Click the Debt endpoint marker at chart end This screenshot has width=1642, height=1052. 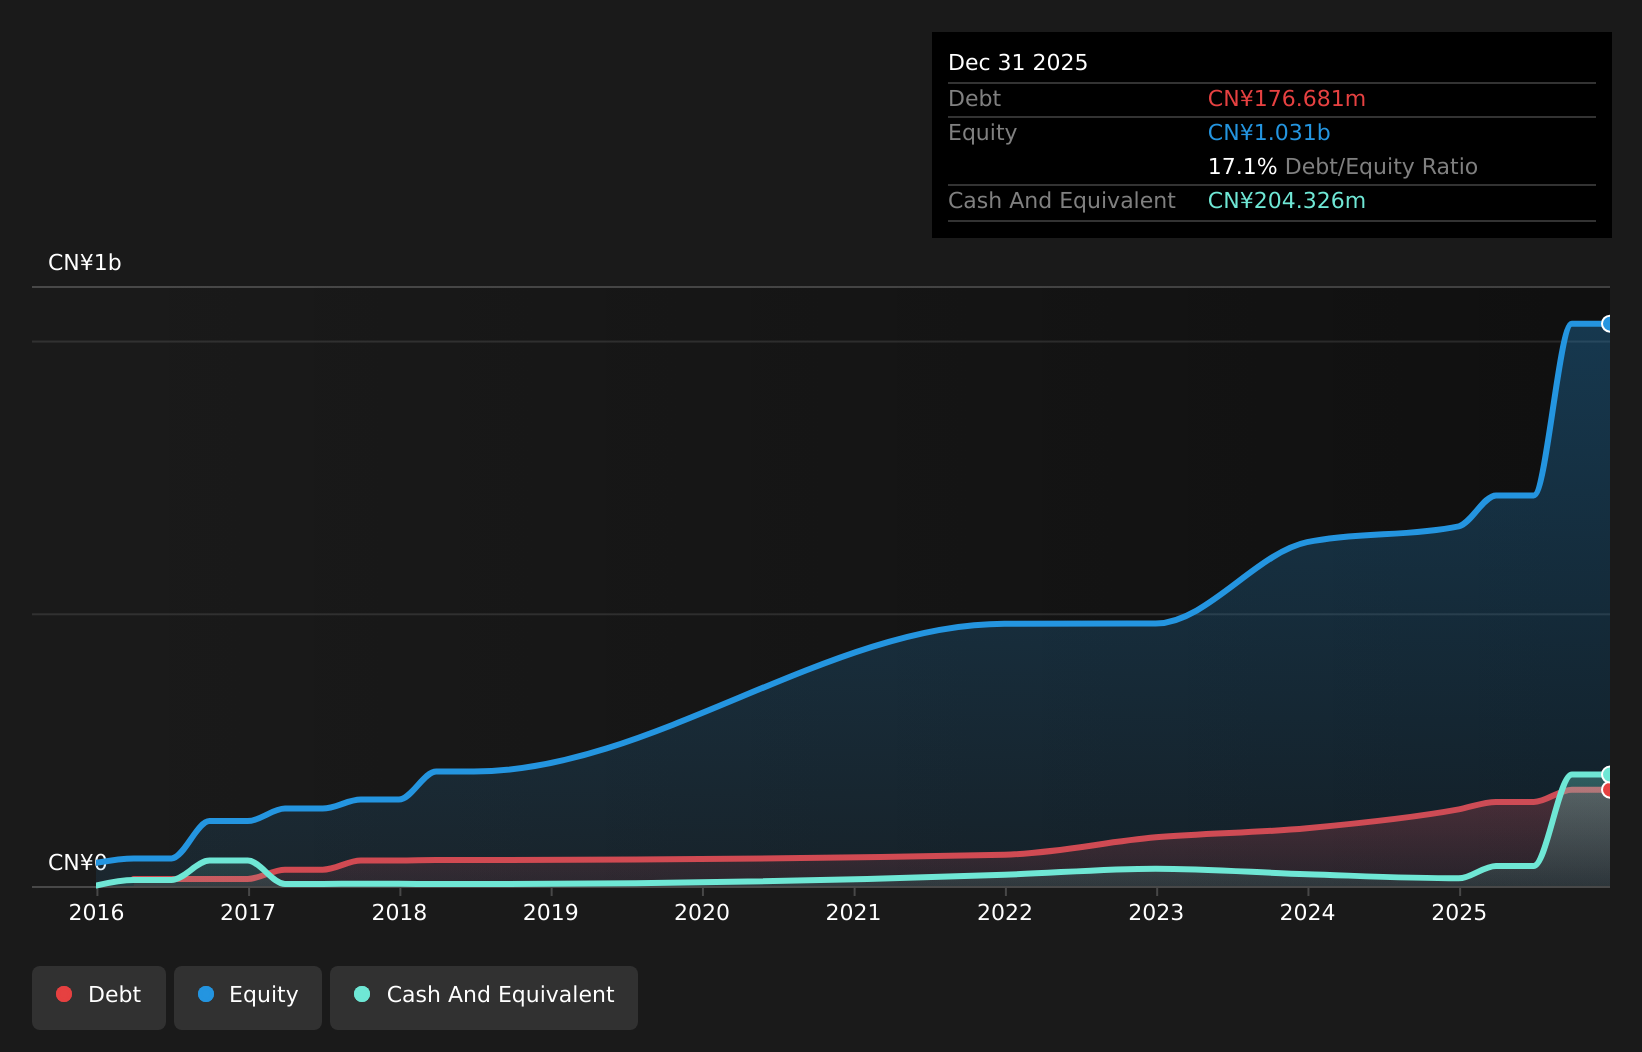pos(1608,790)
